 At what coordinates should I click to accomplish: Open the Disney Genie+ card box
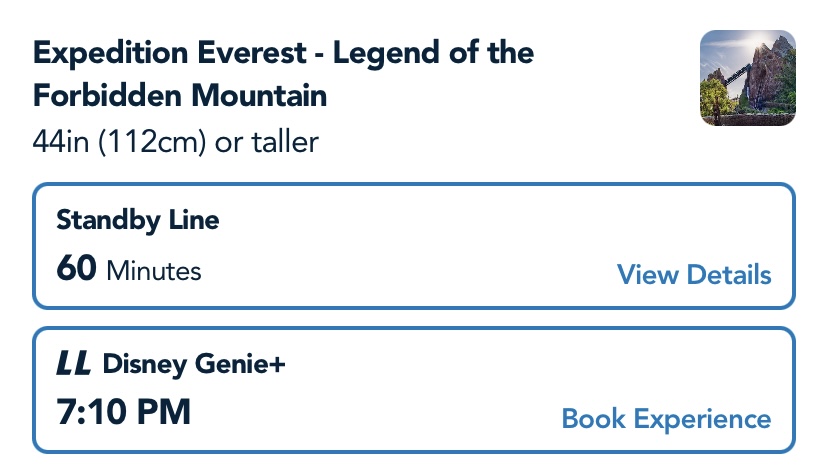tap(414, 390)
